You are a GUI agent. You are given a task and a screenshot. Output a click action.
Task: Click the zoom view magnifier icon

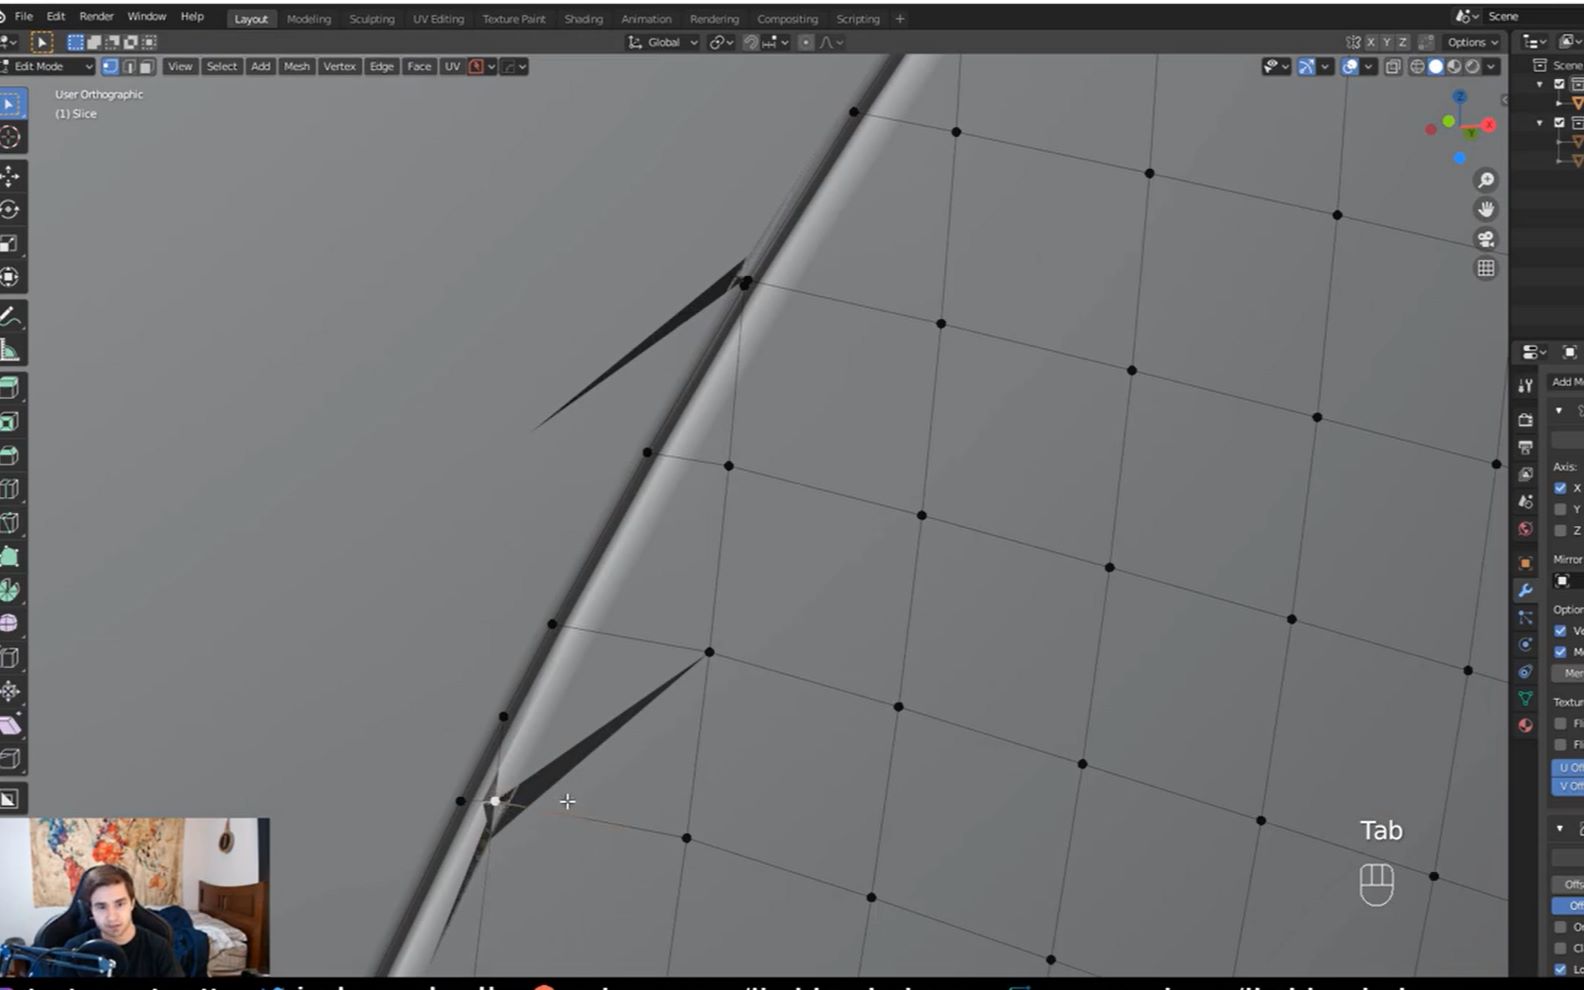[x=1486, y=180]
